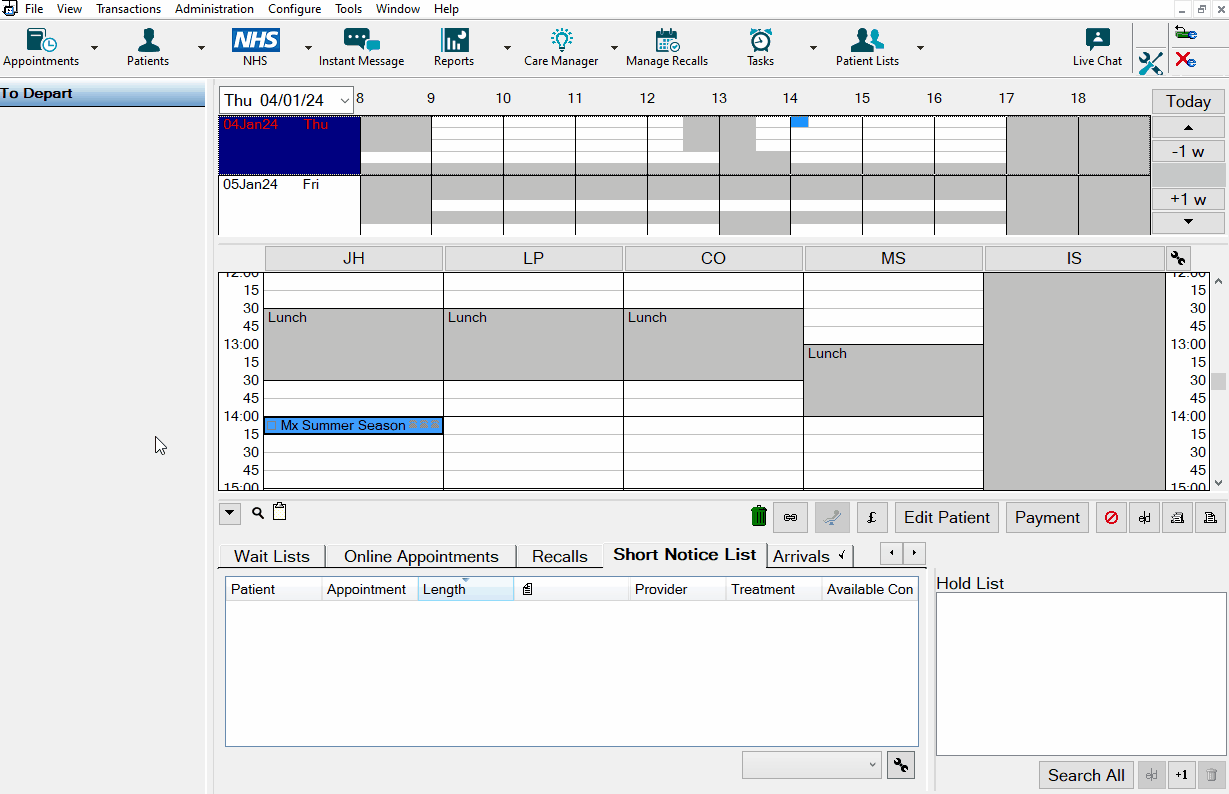Screen dimensions: 1229x794
Task: Click the split appointment icon button
Action: coord(1144,517)
